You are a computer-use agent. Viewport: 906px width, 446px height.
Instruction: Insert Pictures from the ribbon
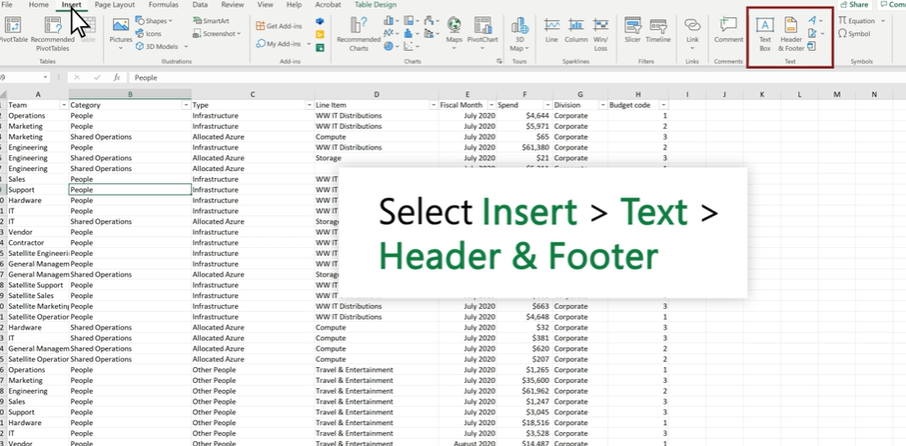click(121, 34)
